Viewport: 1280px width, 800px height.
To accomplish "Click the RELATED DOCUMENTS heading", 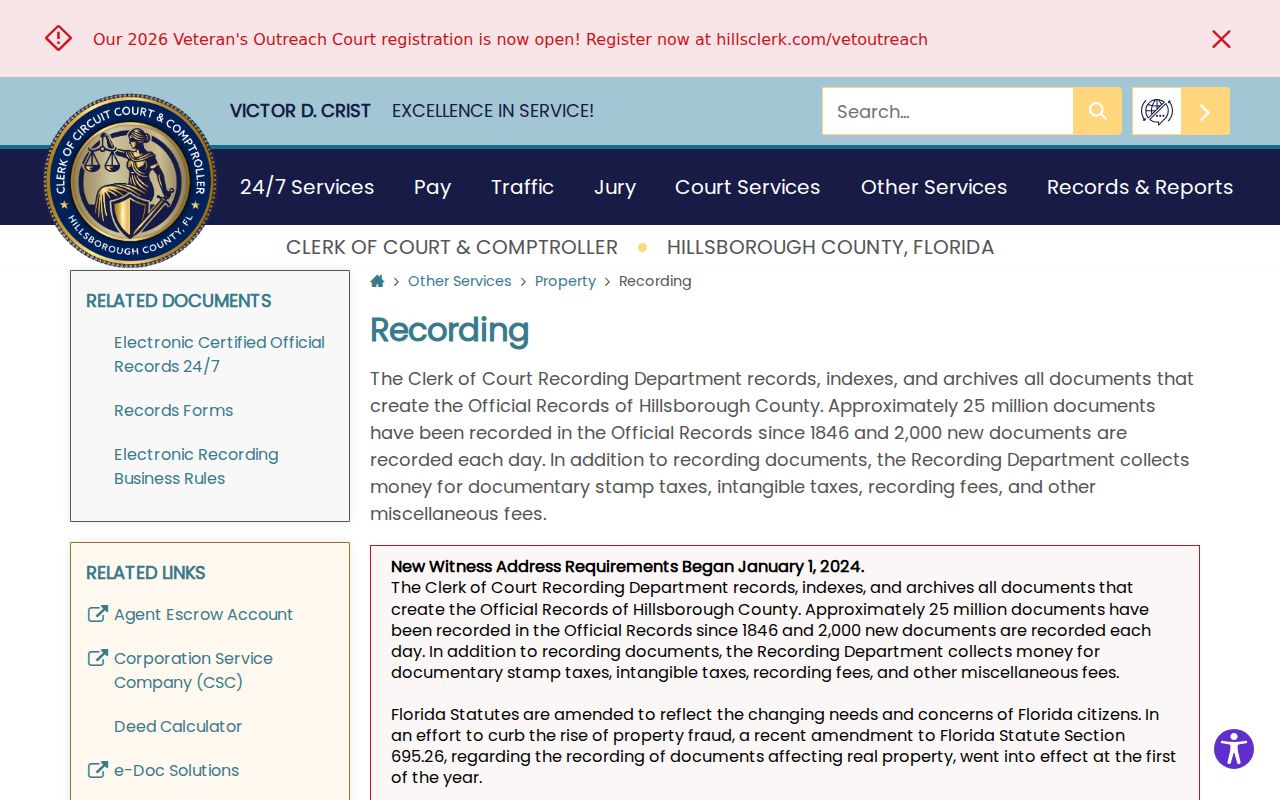I will pyautogui.click(x=178, y=301).
